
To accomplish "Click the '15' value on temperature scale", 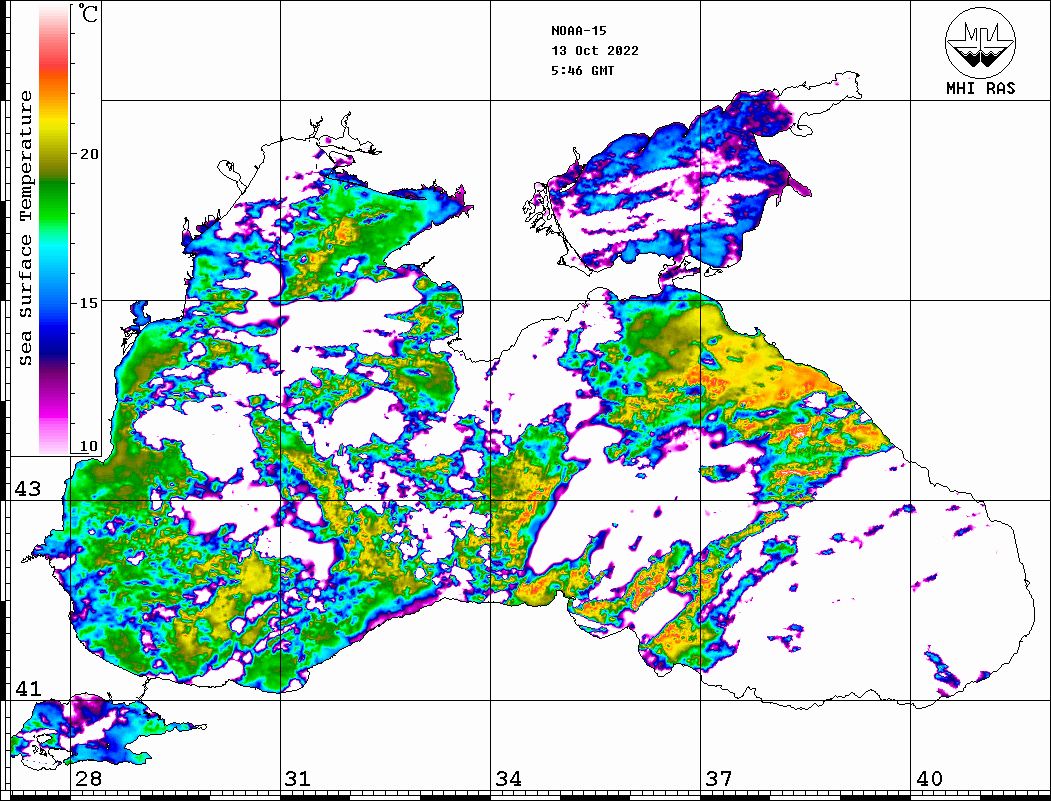I will tap(88, 303).
